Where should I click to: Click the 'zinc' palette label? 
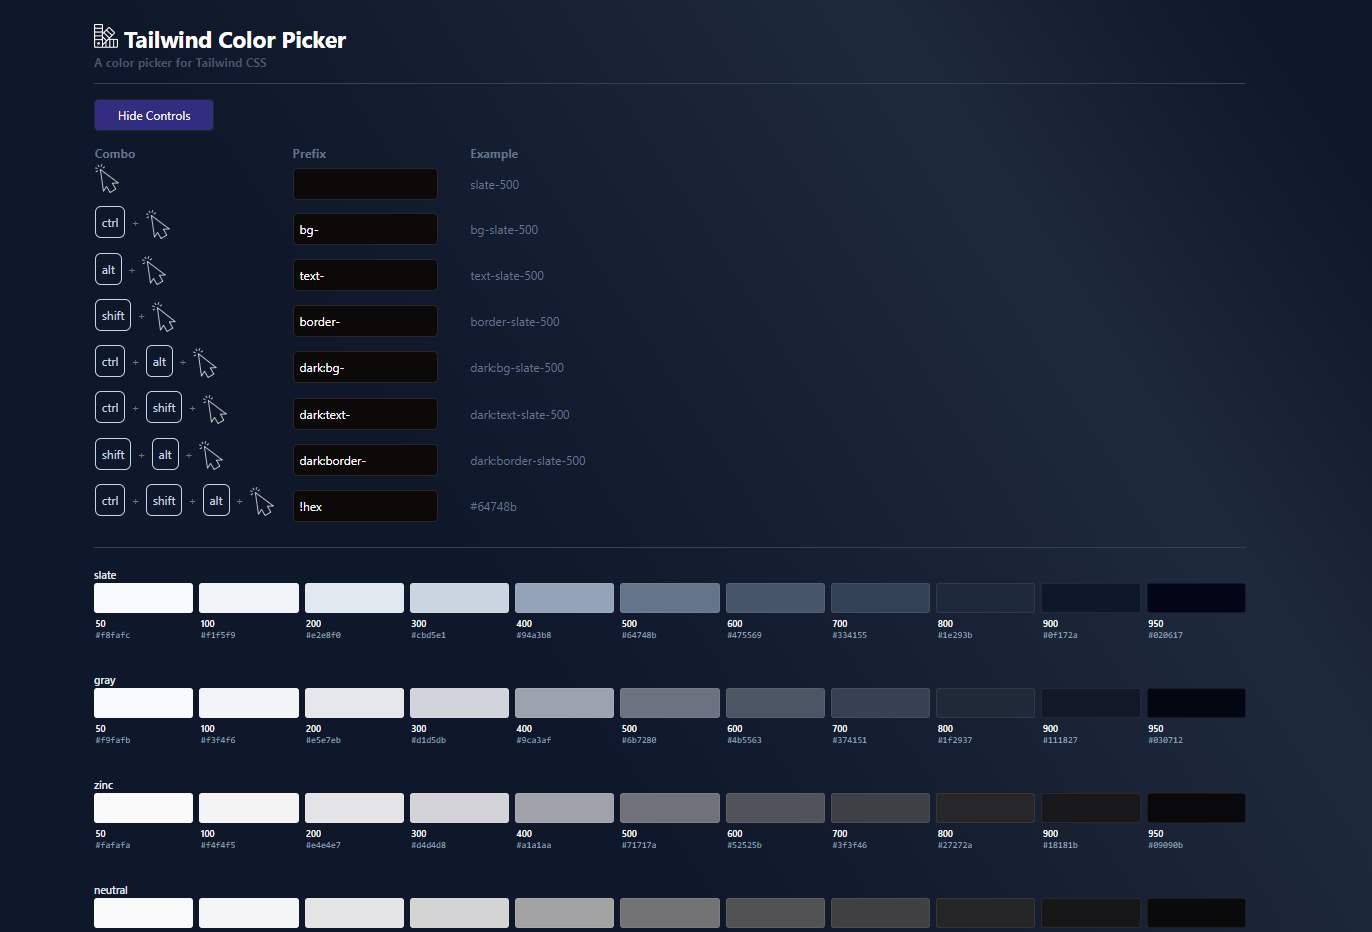point(104,785)
